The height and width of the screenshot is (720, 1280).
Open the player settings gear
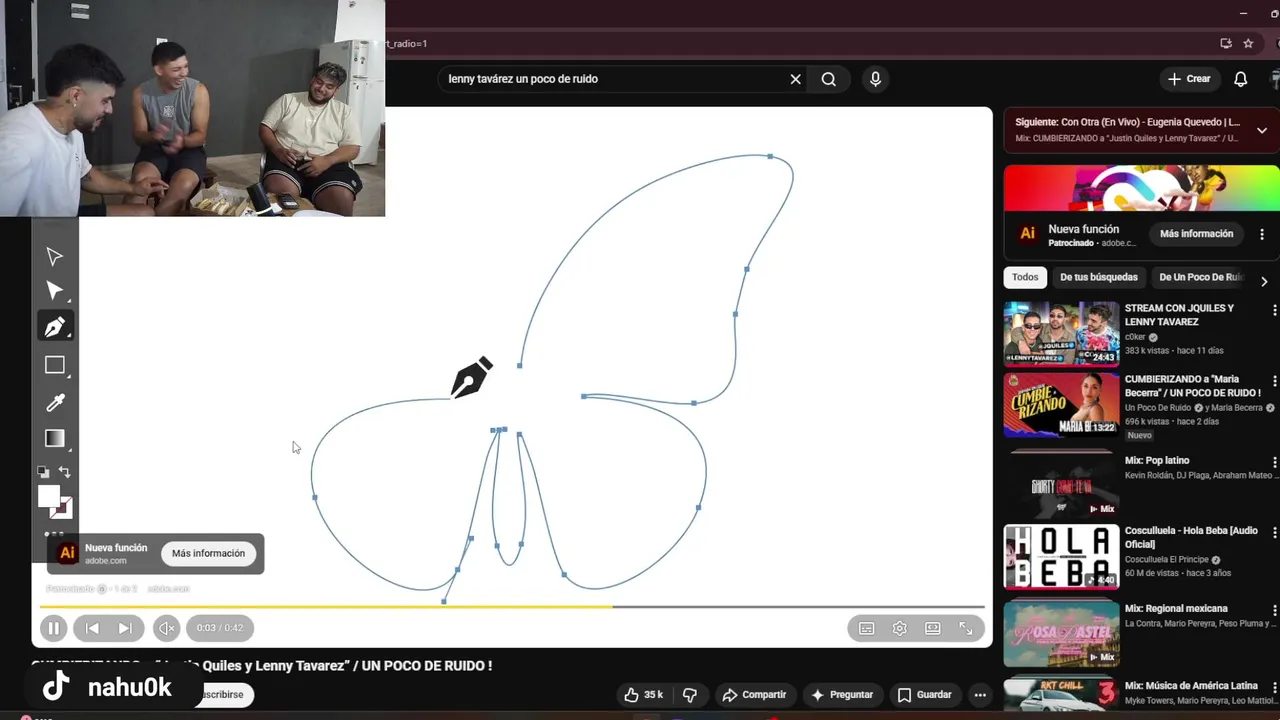pyautogui.click(x=900, y=628)
